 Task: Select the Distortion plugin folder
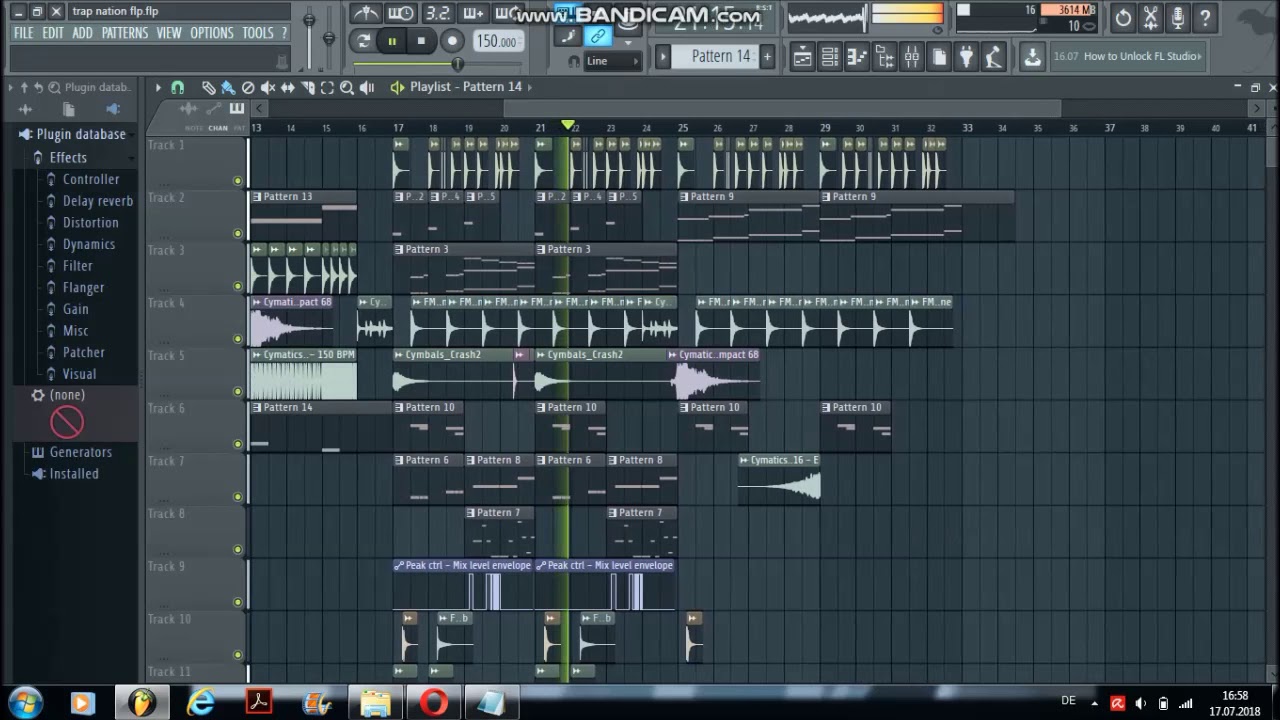pos(91,223)
